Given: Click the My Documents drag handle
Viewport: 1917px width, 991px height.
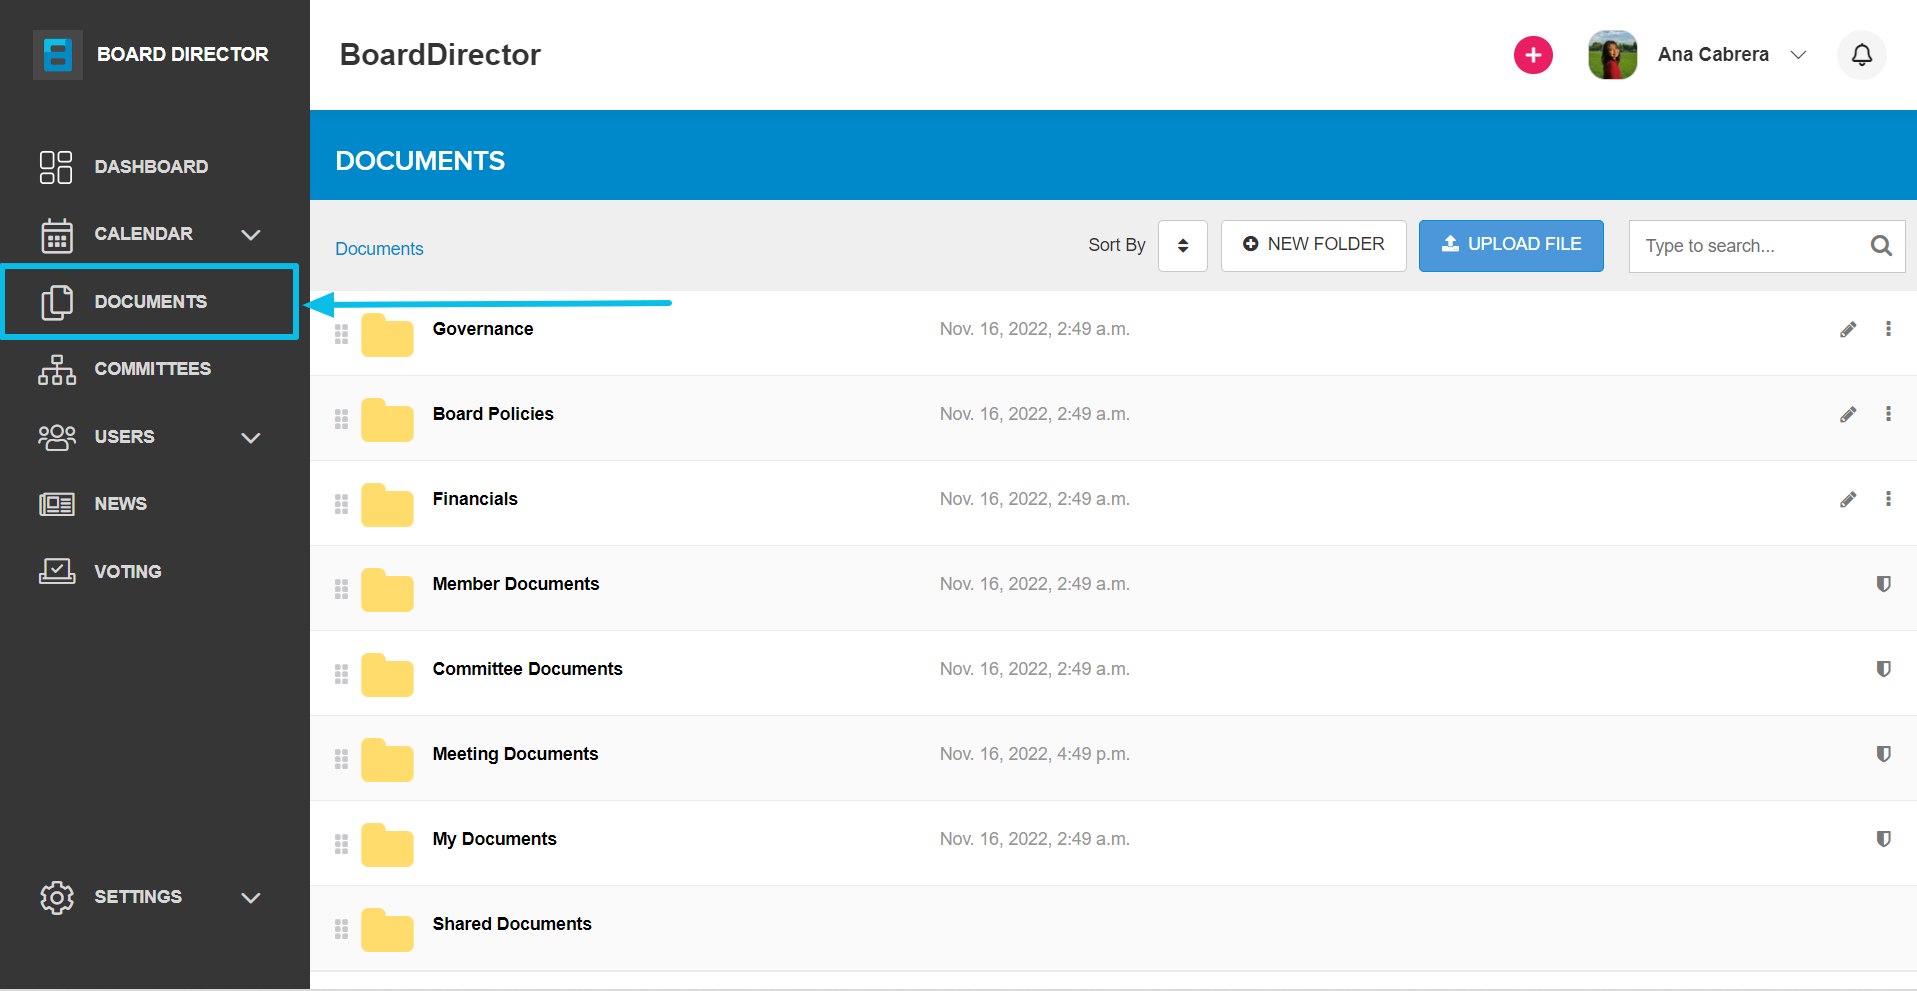Looking at the screenshot, I should pyautogui.click(x=341, y=844).
